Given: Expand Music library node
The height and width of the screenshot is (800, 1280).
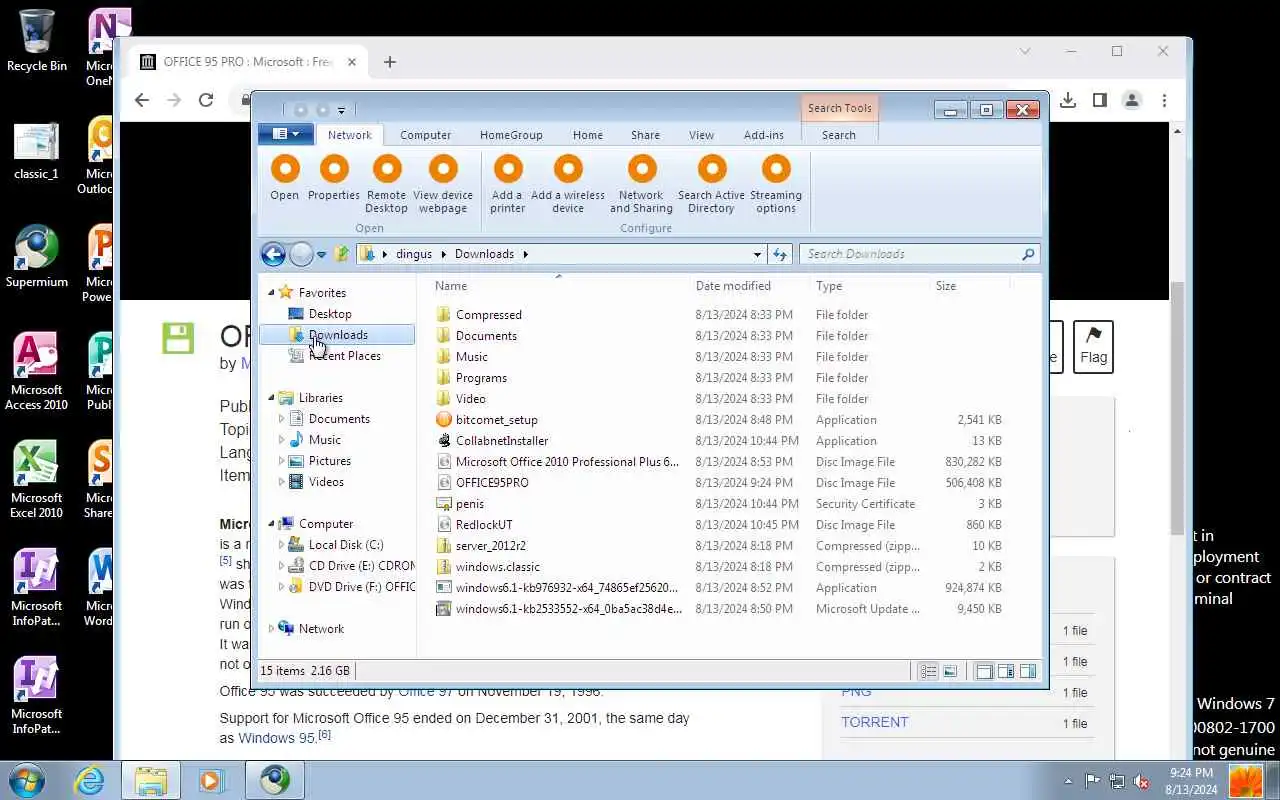Looking at the screenshot, I should [x=281, y=440].
